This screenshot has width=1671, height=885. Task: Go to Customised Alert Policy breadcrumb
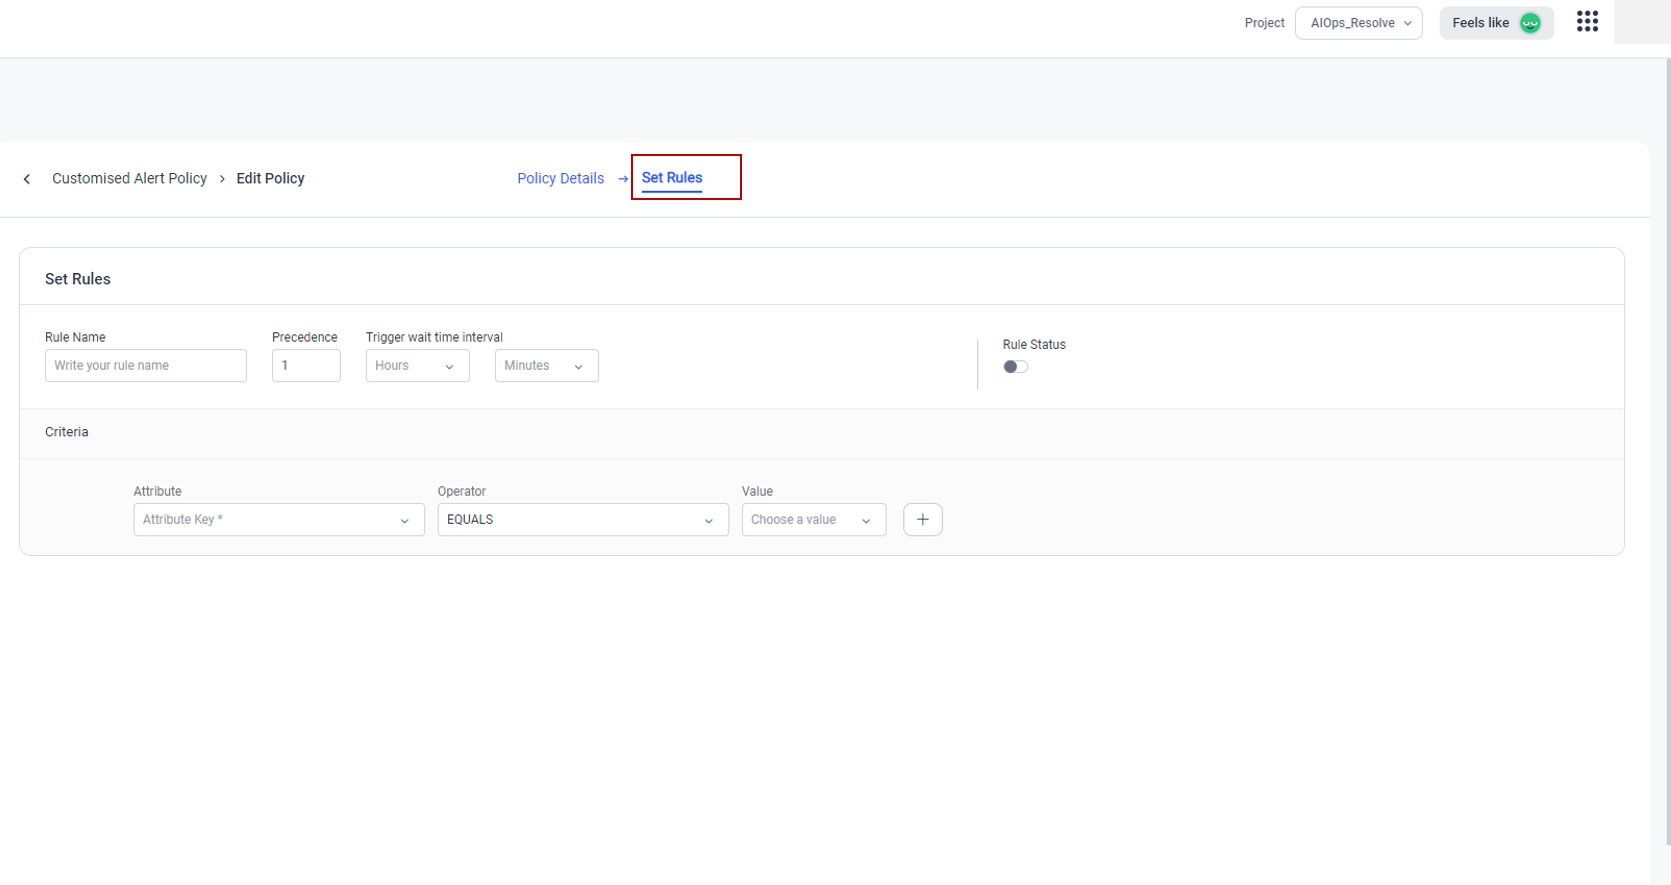129,179
